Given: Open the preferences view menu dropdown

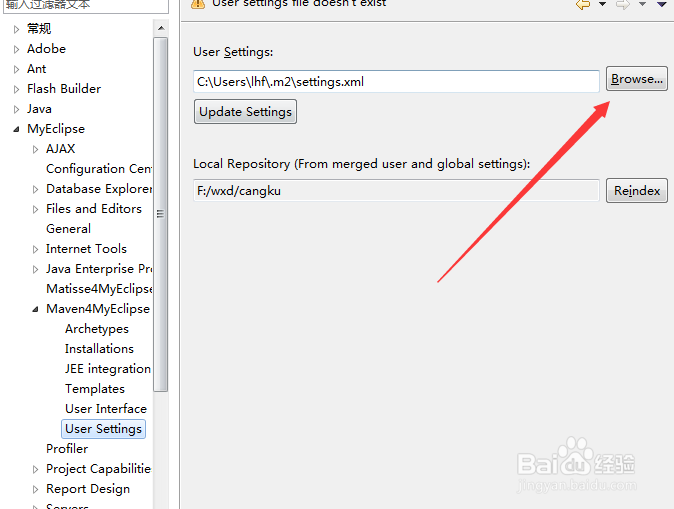Looking at the screenshot, I should (x=662, y=4).
